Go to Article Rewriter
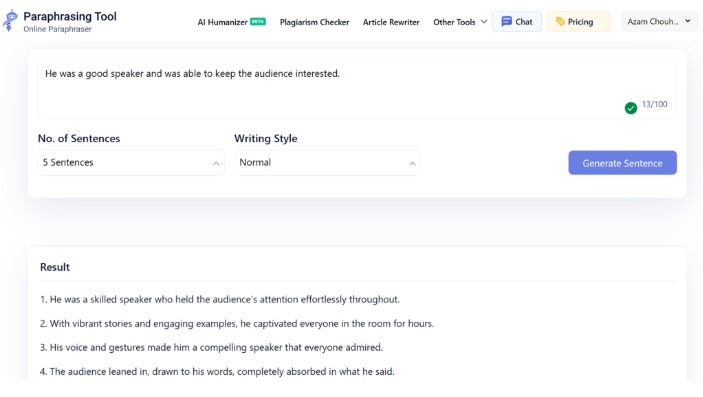 click(391, 22)
